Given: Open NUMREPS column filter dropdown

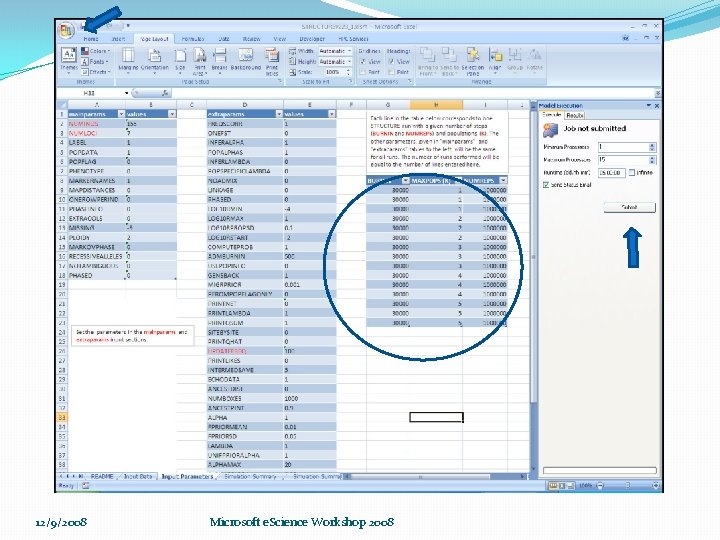Looking at the screenshot, I should point(503,180).
